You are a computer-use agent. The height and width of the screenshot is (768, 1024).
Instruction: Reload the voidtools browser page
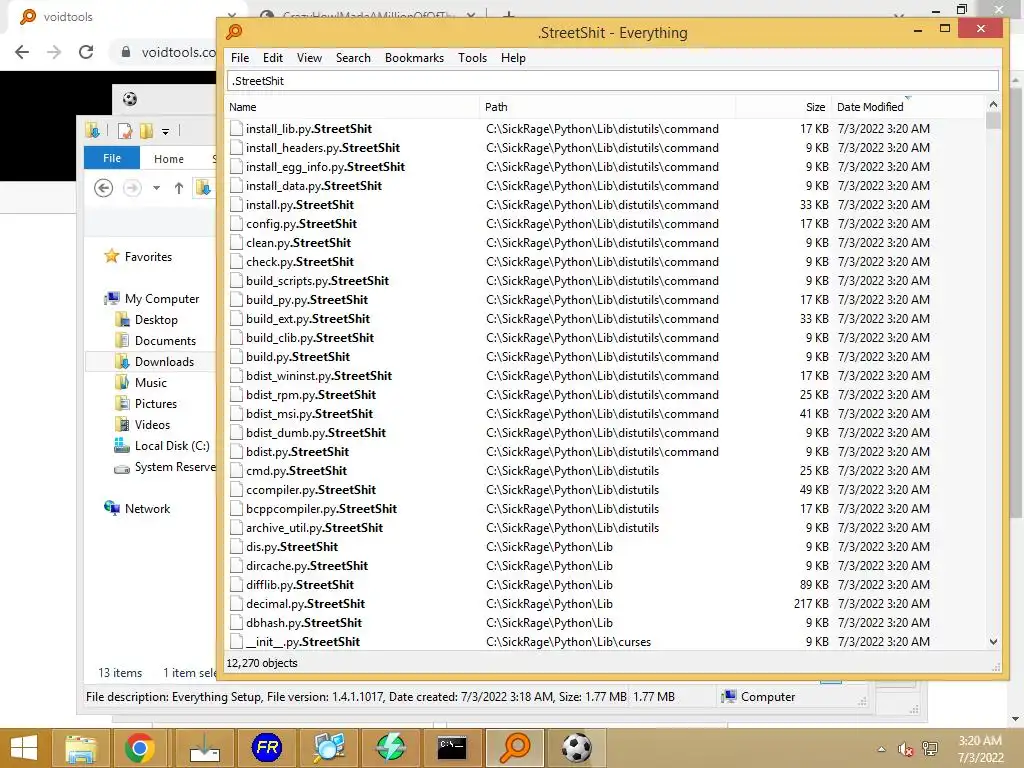point(86,52)
